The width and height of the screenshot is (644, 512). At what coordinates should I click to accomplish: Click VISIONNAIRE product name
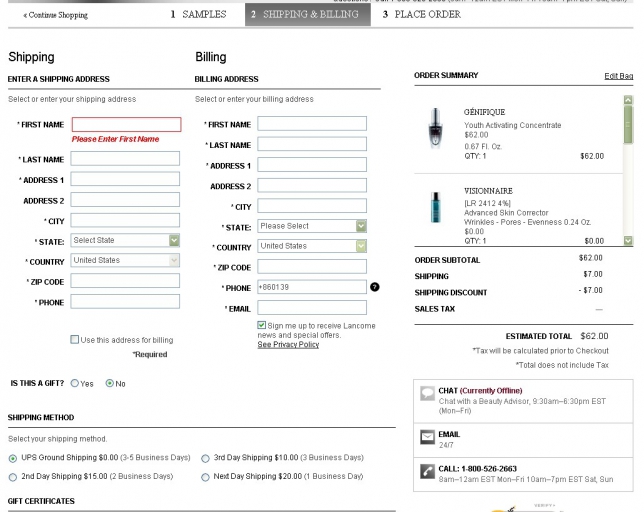click(x=488, y=191)
